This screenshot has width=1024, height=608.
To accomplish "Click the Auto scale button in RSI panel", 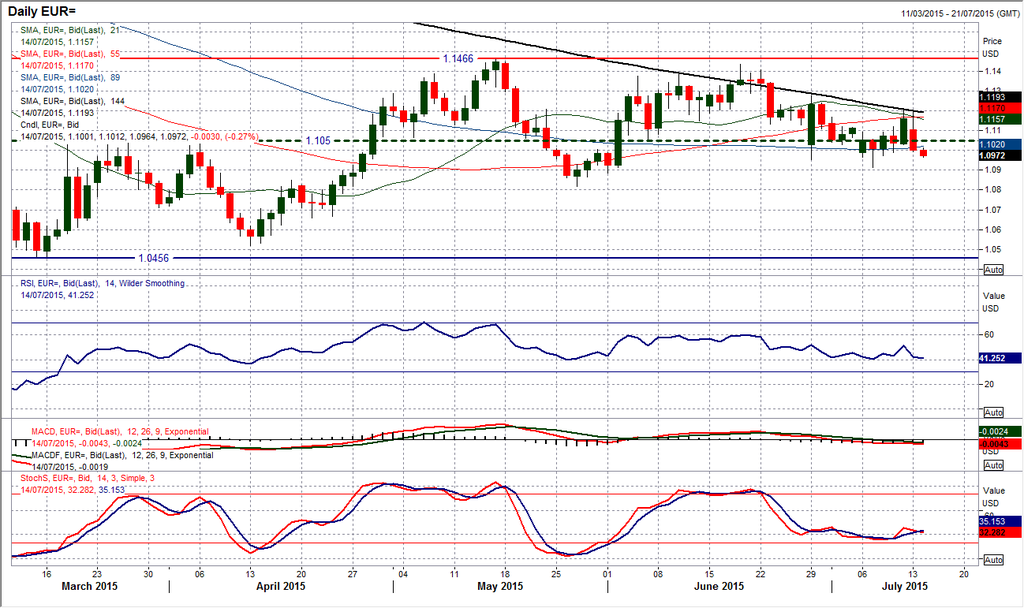I will 993,413.
